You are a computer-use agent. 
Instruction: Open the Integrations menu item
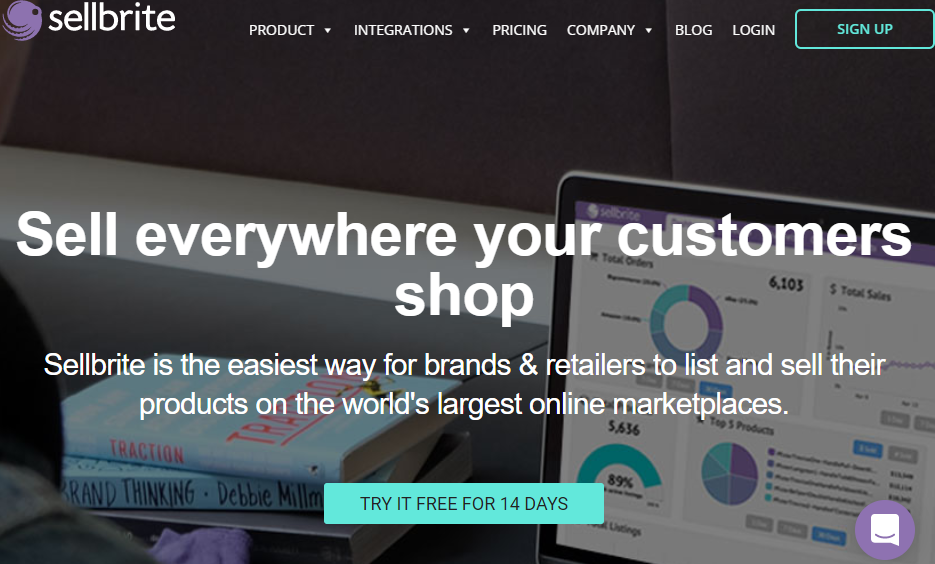tap(403, 30)
